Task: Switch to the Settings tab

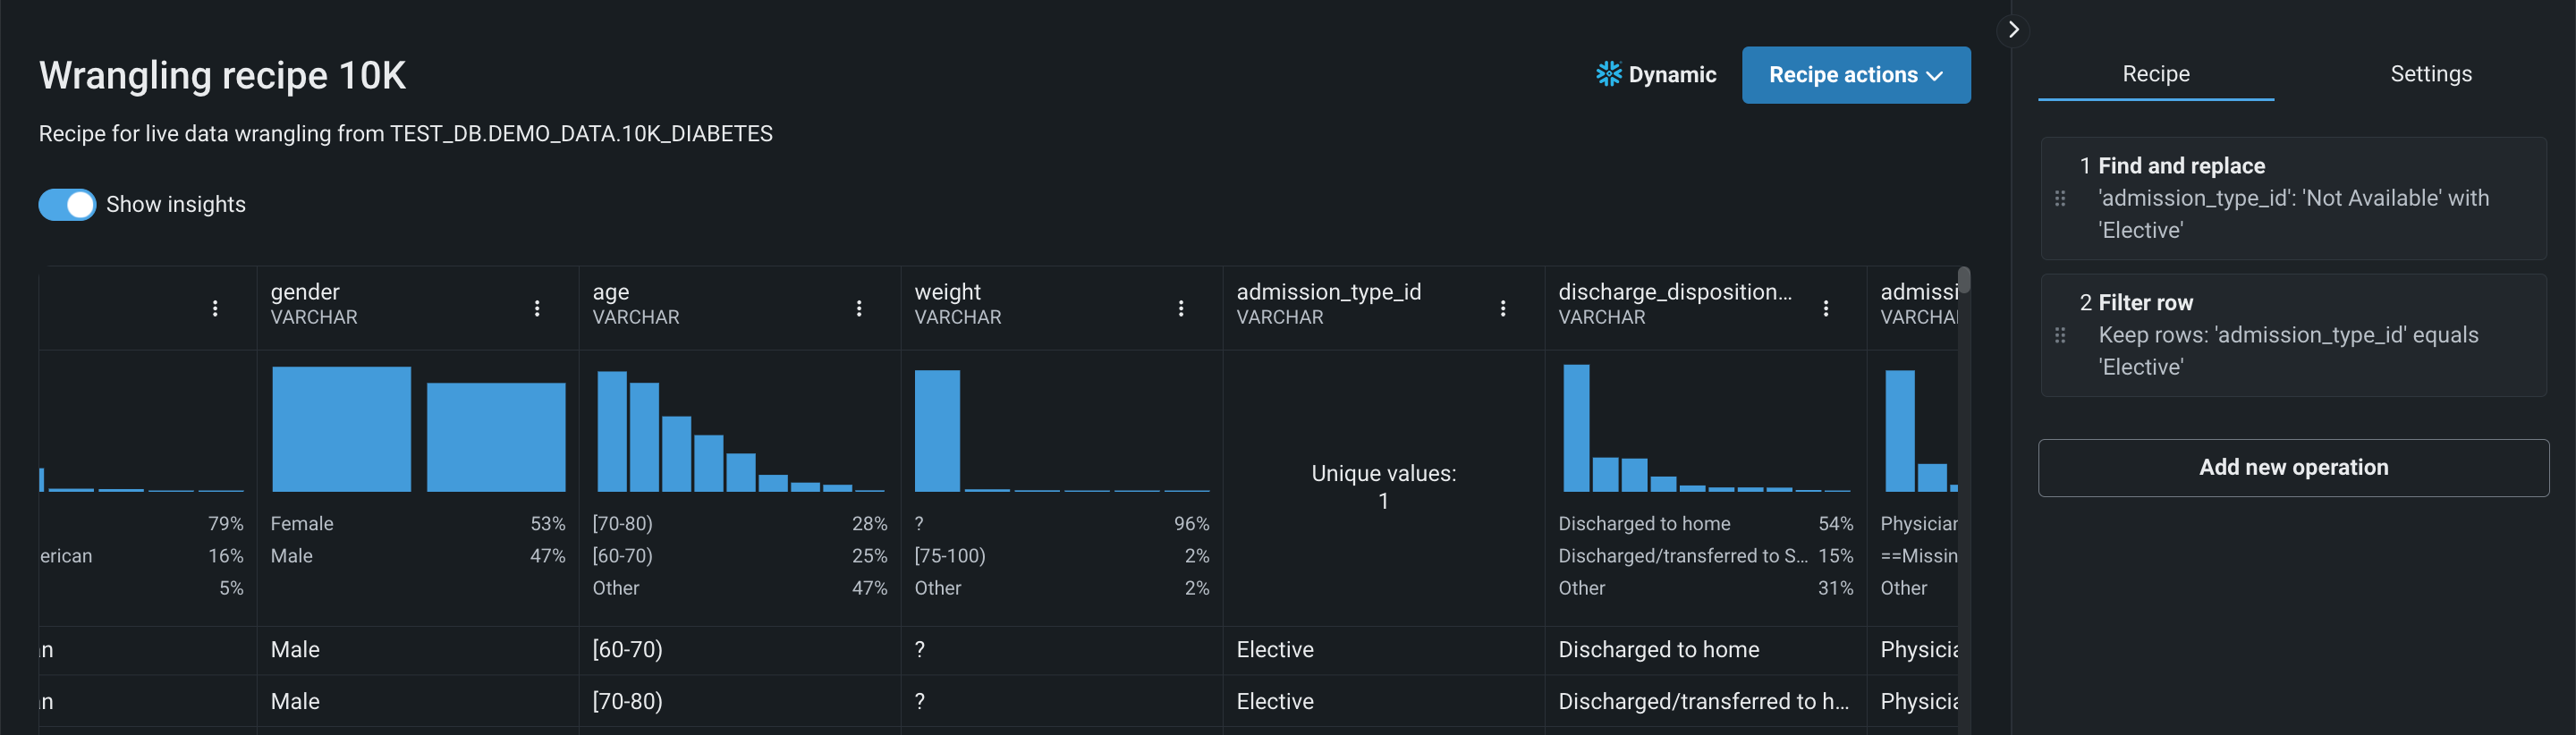Action: pyautogui.click(x=2430, y=74)
